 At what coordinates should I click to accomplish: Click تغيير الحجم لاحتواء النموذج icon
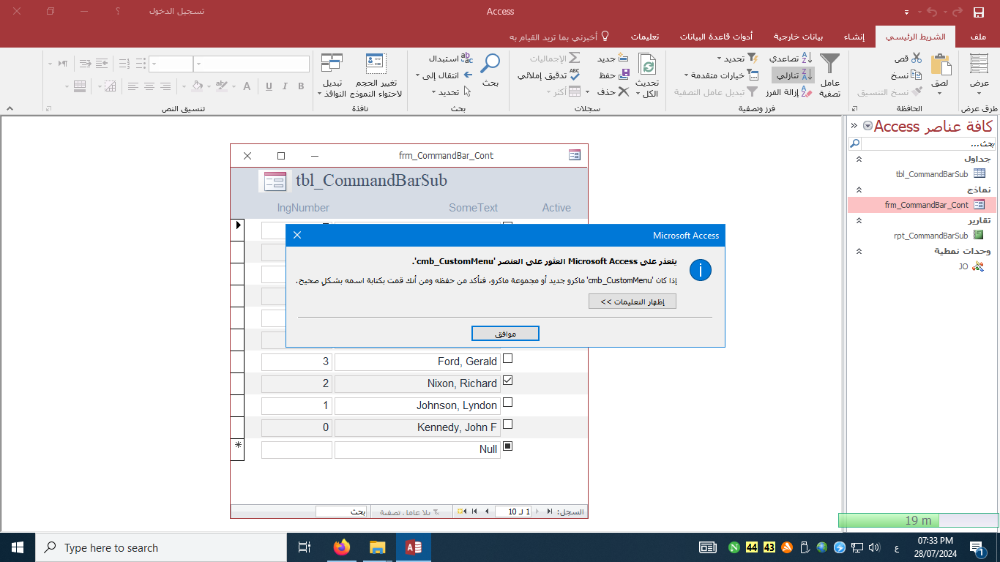coord(374,64)
